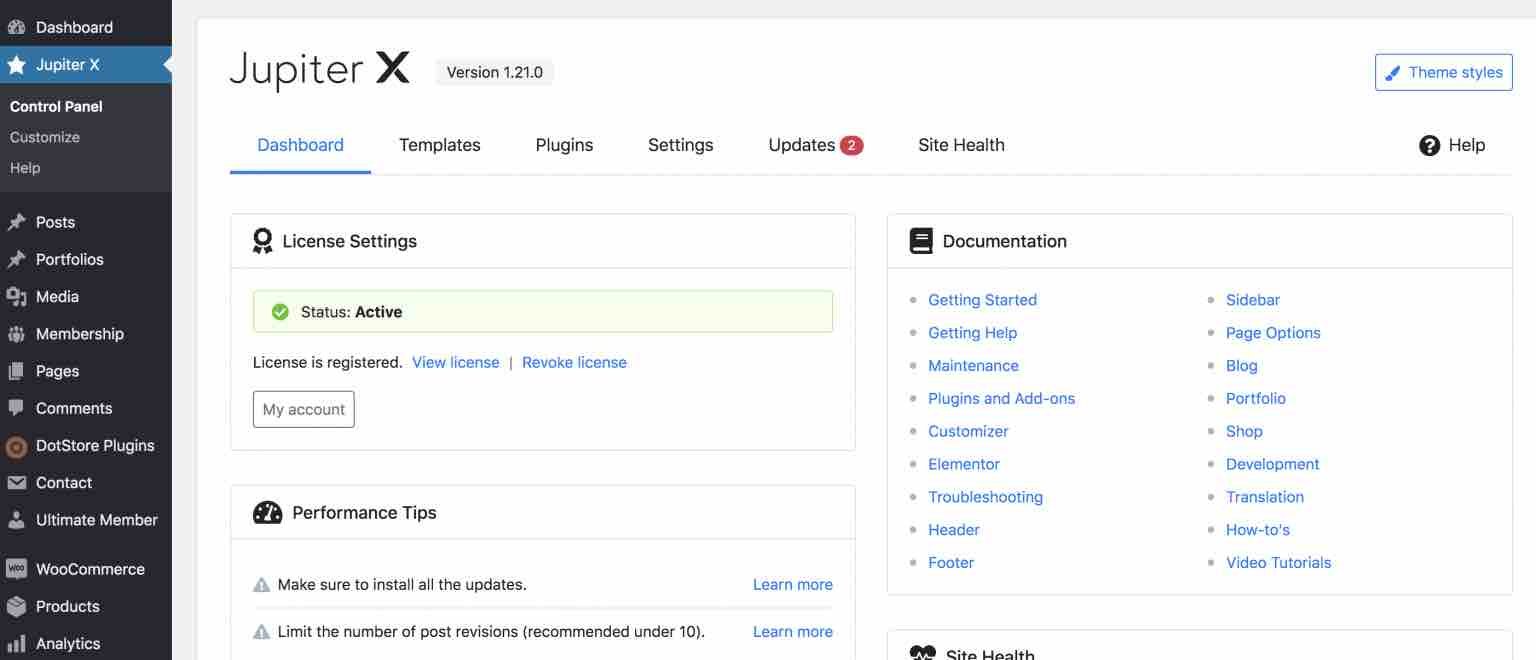Click the Dashboard gauge icon in sidebar
1536x660 pixels.
tap(16, 27)
